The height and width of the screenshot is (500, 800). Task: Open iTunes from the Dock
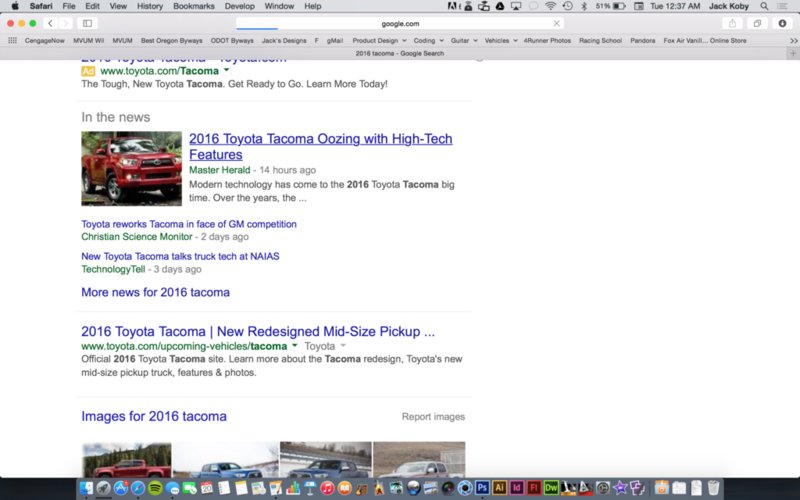[327, 488]
